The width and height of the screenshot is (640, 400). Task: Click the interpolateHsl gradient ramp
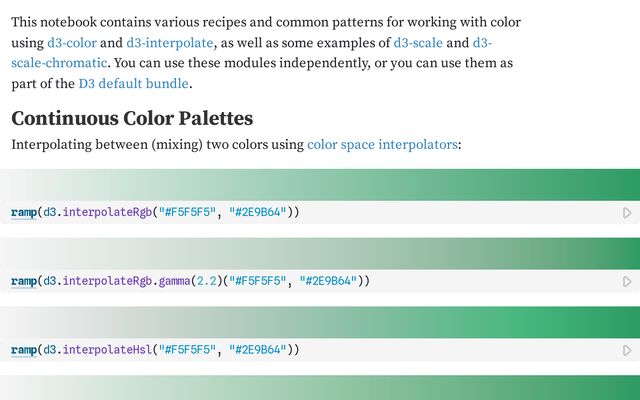point(320,321)
